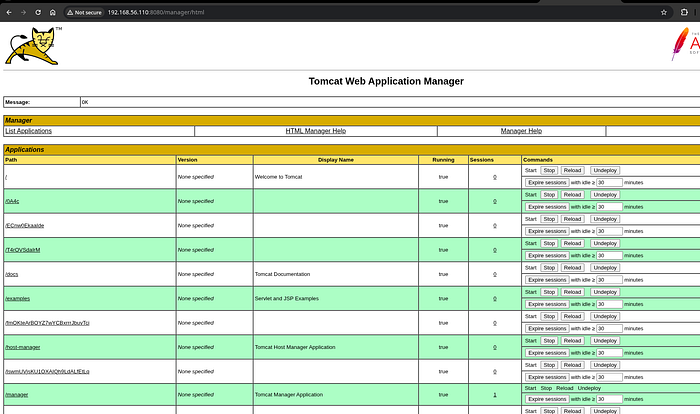
Task: Expire sessions for /host-manager
Action: click(x=547, y=353)
